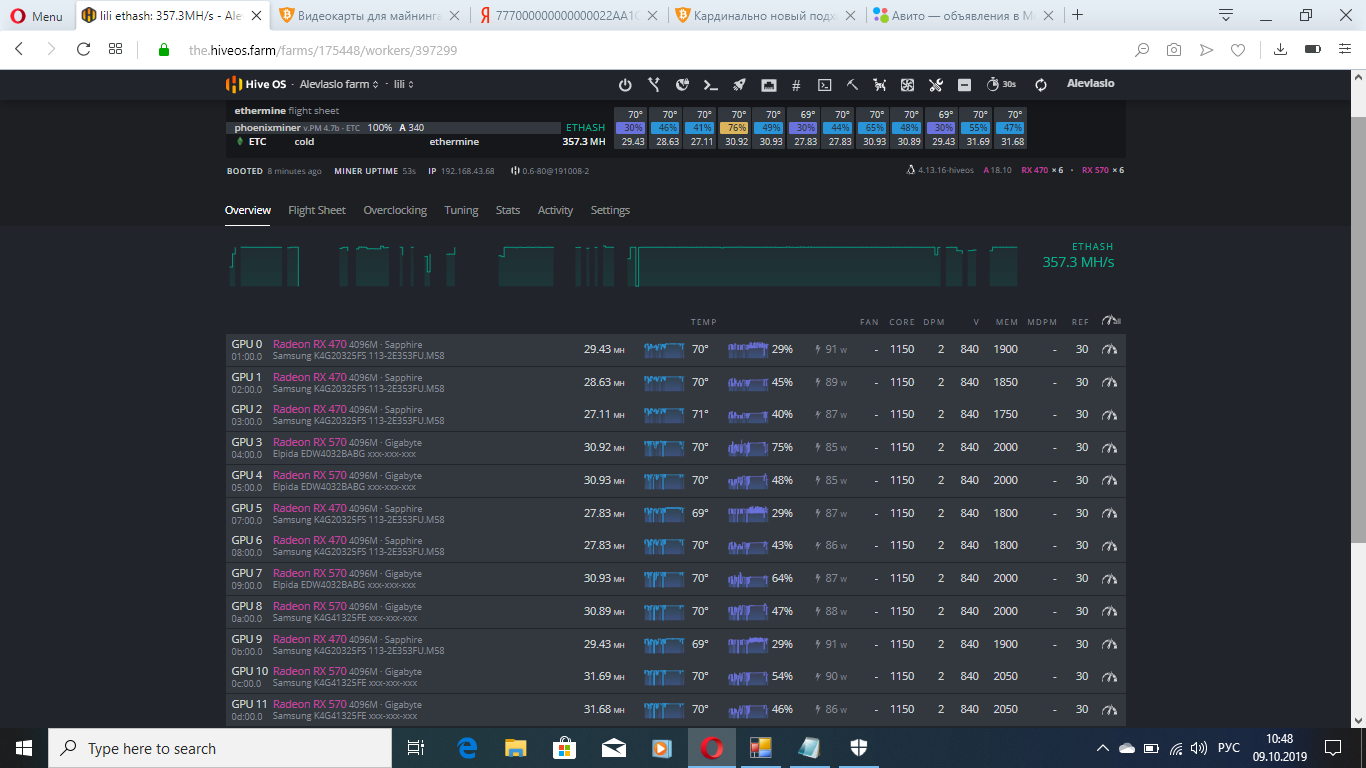Screen dimensions: 1366x768
Task: Click the power icon in Hive OS toolbar
Action: (x=625, y=85)
